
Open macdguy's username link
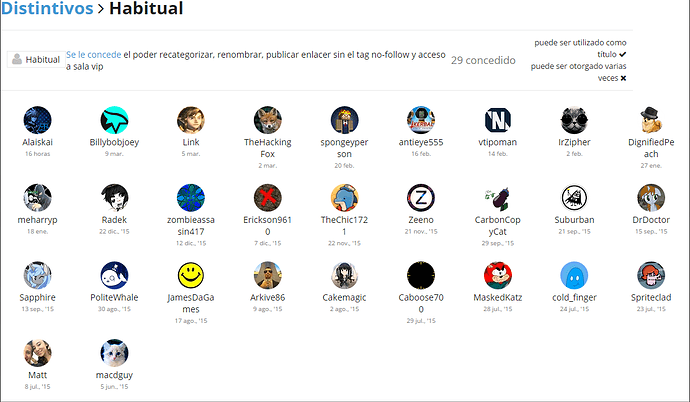(114, 375)
